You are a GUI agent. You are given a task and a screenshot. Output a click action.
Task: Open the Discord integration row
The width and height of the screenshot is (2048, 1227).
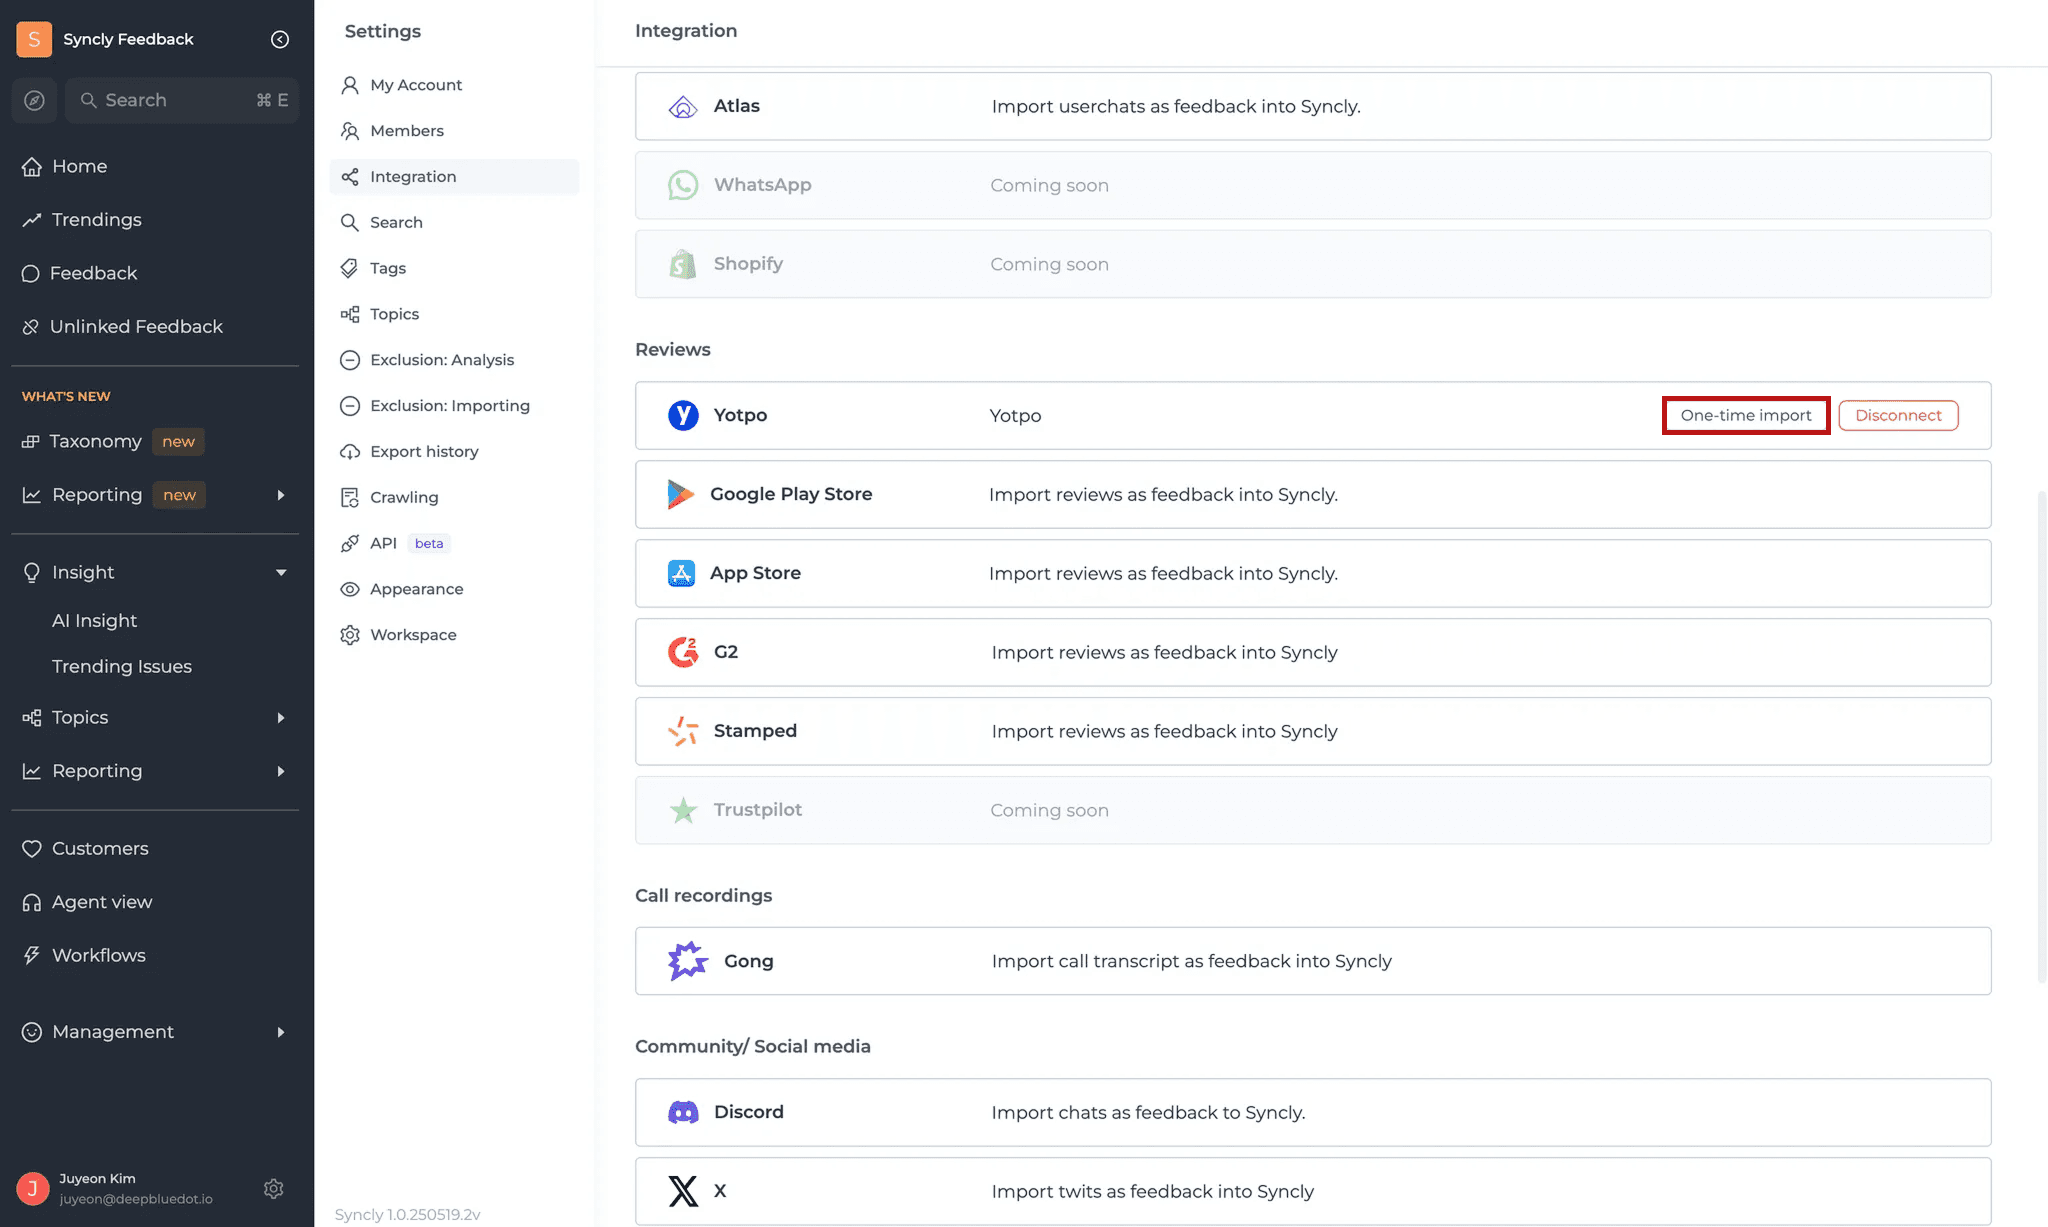1313,1112
